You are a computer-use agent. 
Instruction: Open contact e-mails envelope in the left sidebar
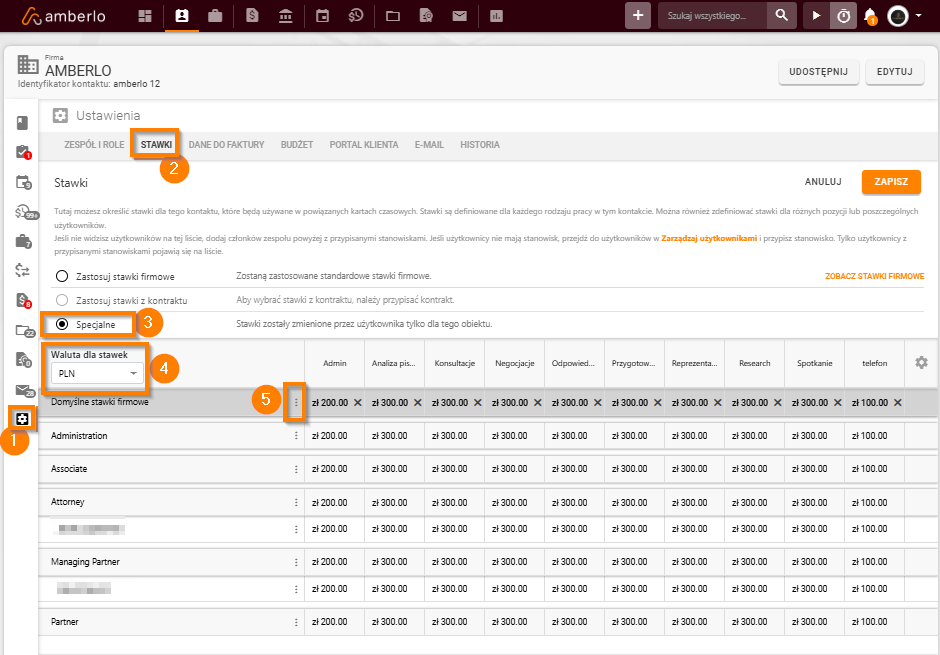pyautogui.click(x=24, y=391)
